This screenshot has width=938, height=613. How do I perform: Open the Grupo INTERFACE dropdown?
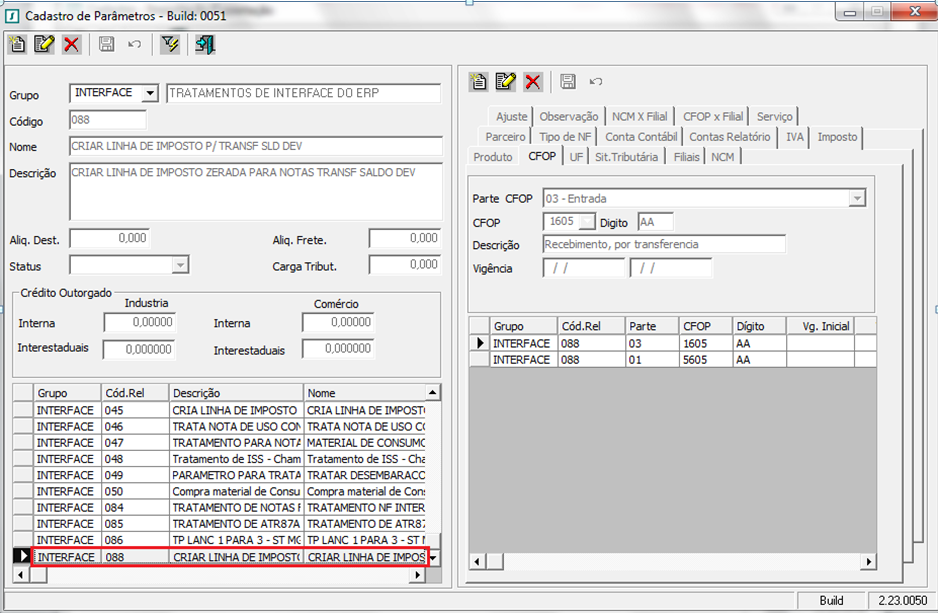(x=150, y=93)
